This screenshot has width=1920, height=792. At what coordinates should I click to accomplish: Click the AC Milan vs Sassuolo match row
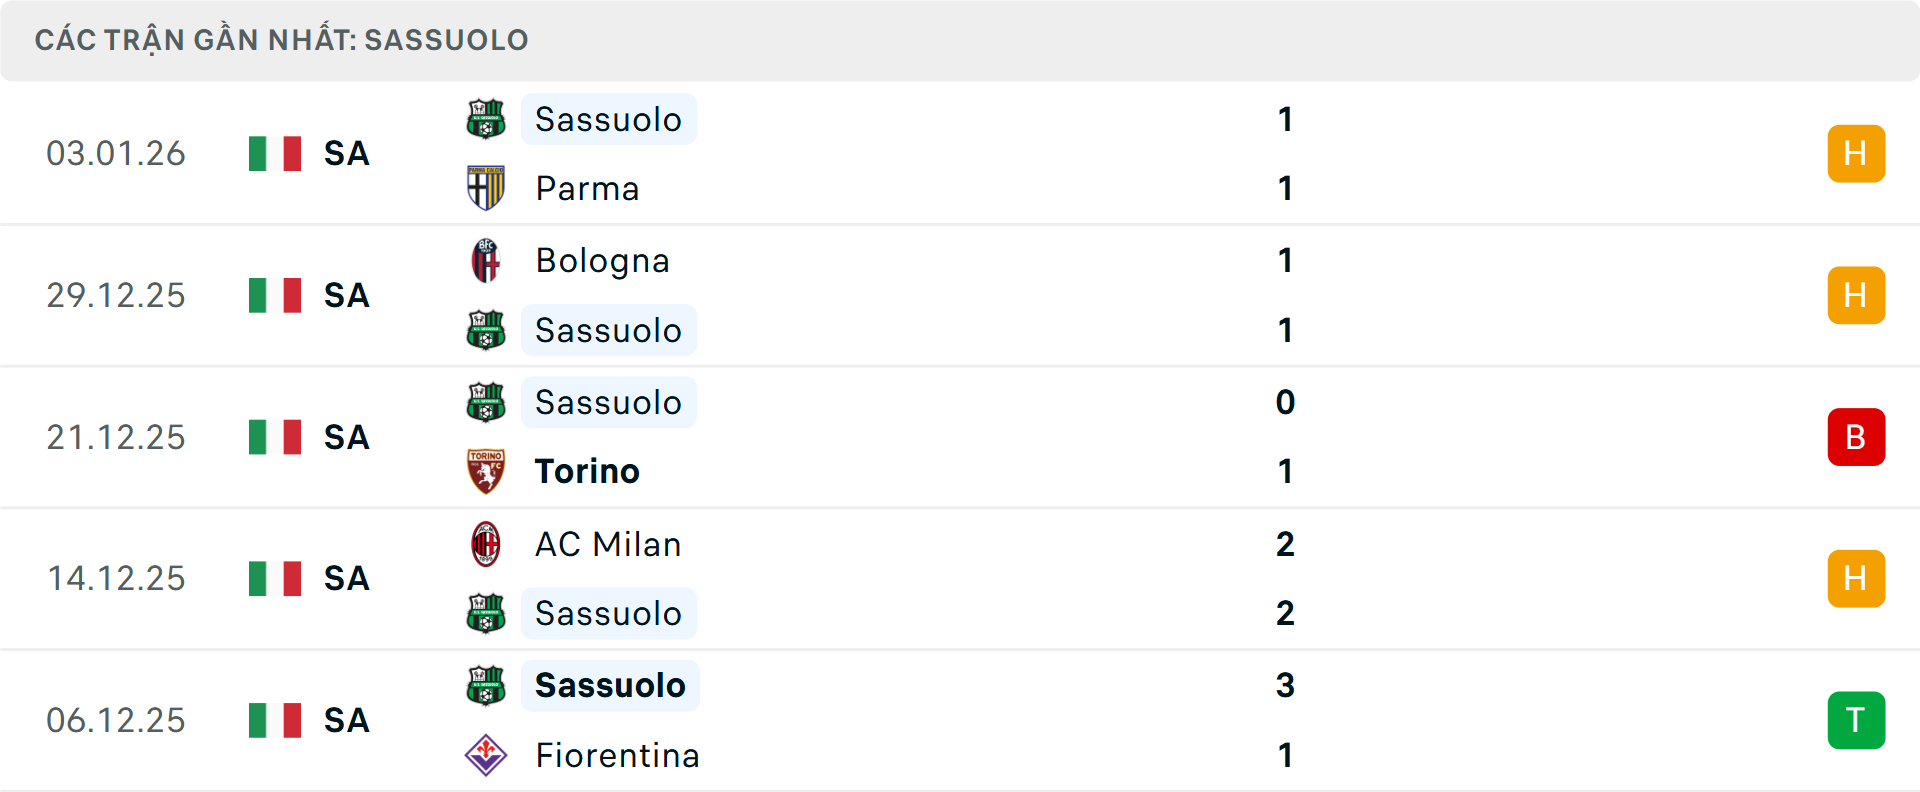960,578
